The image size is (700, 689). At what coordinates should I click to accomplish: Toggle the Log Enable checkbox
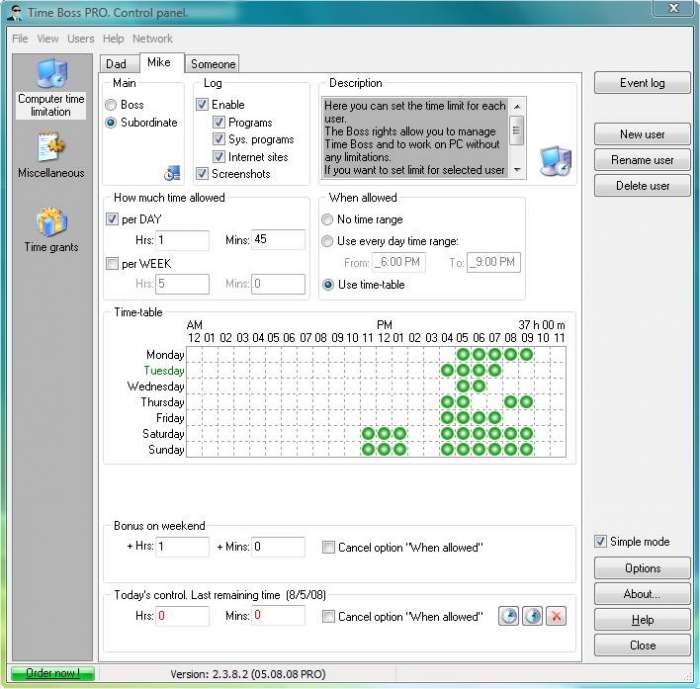pyautogui.click(x=202, y=104)
